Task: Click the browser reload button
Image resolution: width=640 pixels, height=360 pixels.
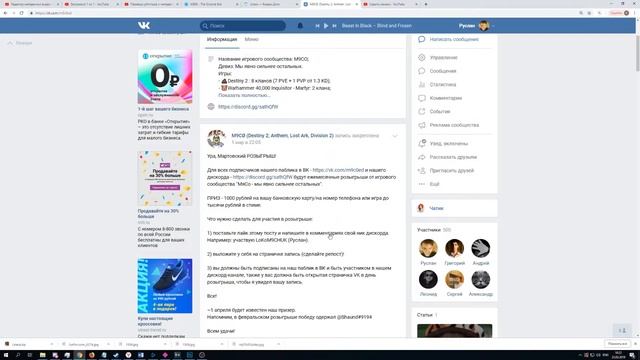Action: click(x=22, y=13)
